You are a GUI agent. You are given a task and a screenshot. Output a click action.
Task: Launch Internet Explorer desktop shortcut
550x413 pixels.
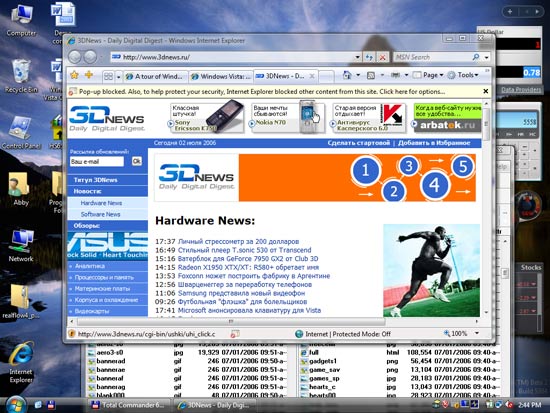[21, 363]
